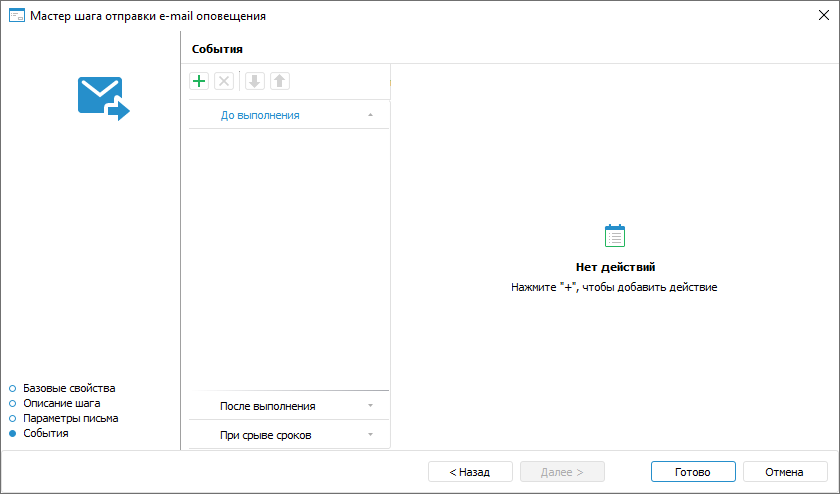Image resolution: width=840 pixels, height=494 pixels.
Task: Go to the Базовые свойства wizard step
Action: tap(69, 388)
